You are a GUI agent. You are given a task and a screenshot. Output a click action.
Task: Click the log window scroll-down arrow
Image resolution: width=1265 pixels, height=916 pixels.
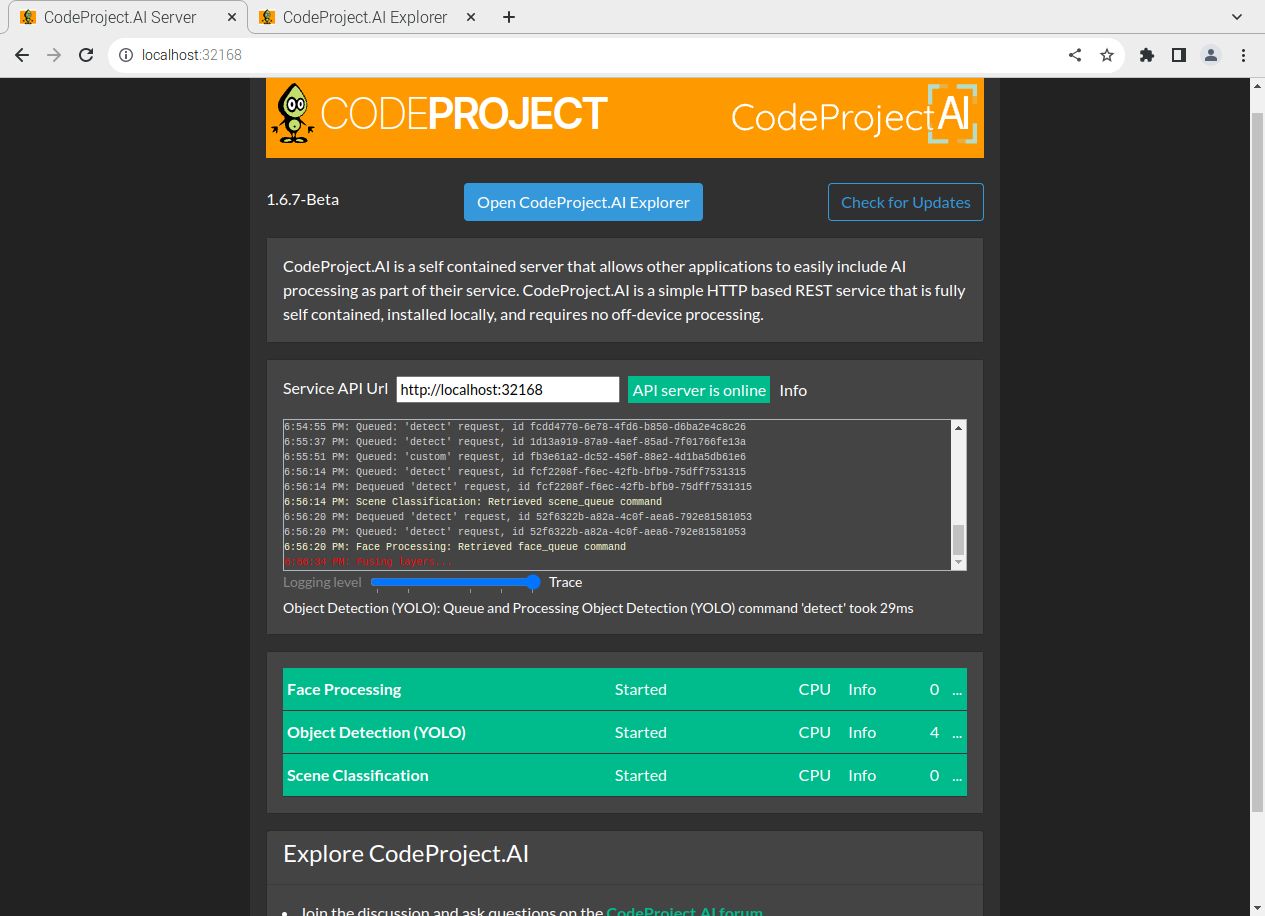(x=959, y=563)
